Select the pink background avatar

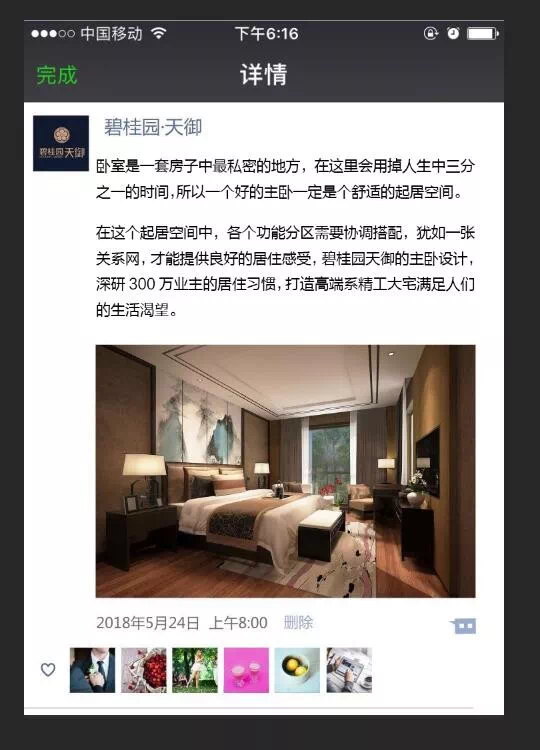point(246,670)
